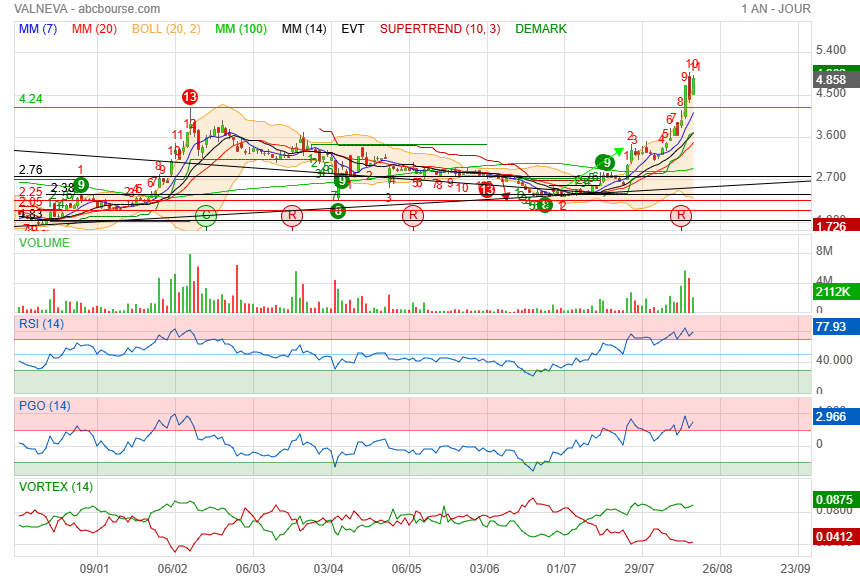Click the 2.76 horizontal level label
Viewport: 860px width, 579px height.
pyautogui.click(x=31, y=170)
